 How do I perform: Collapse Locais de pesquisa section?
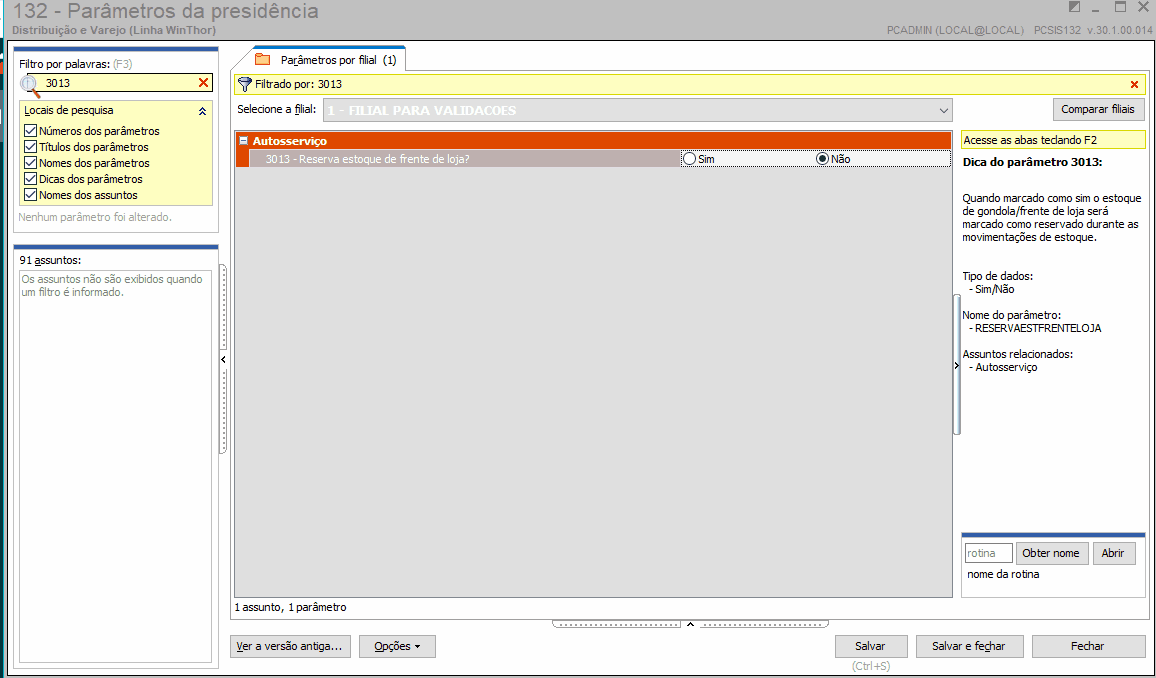click(x=202, y=111)
